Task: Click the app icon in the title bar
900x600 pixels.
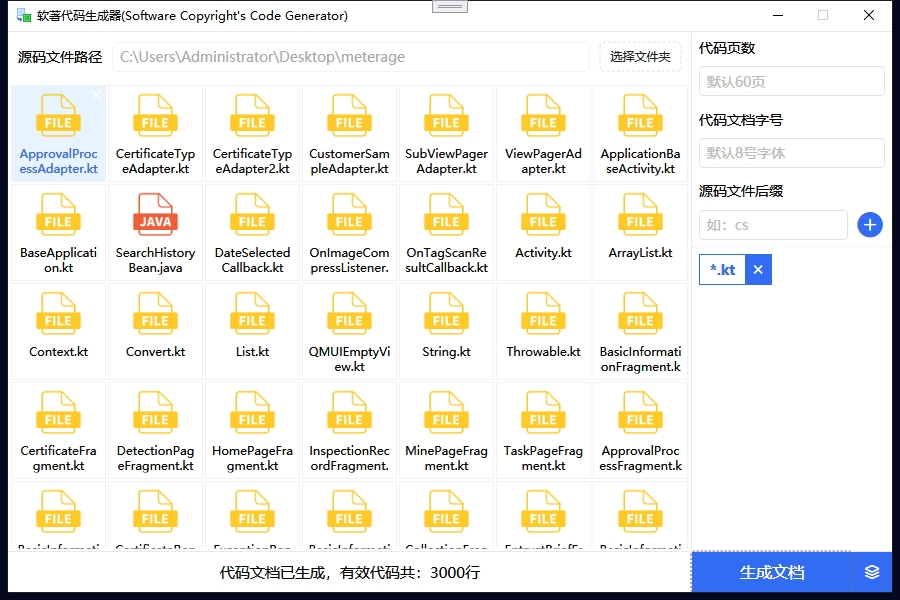Action: coord(24,16)
